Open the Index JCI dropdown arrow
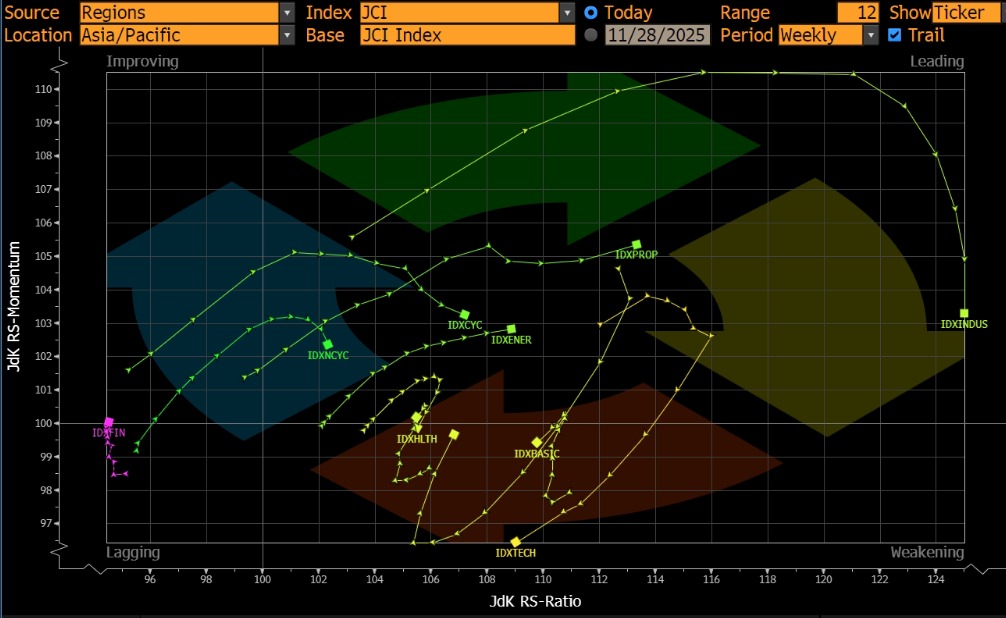The width and height of the screenshot is (1006, 618). [568, 13]
